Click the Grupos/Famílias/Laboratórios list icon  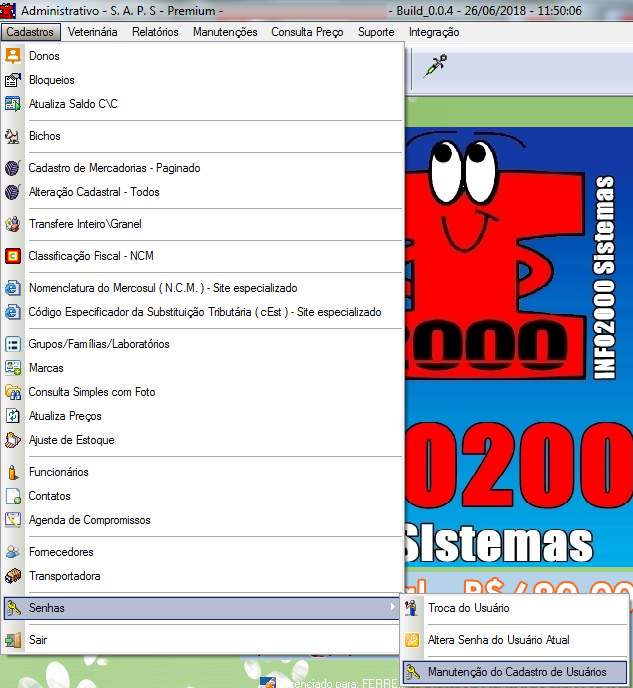[x=13, y=344]
